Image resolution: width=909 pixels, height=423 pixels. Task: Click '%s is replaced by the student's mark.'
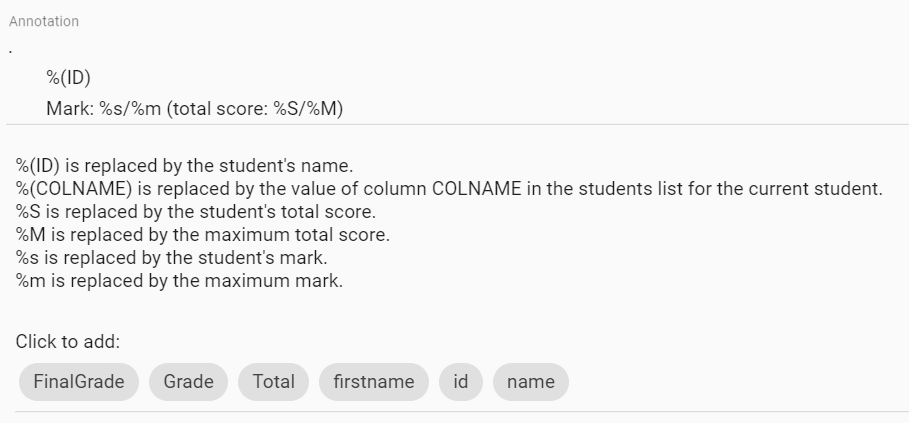click(172, 257)
